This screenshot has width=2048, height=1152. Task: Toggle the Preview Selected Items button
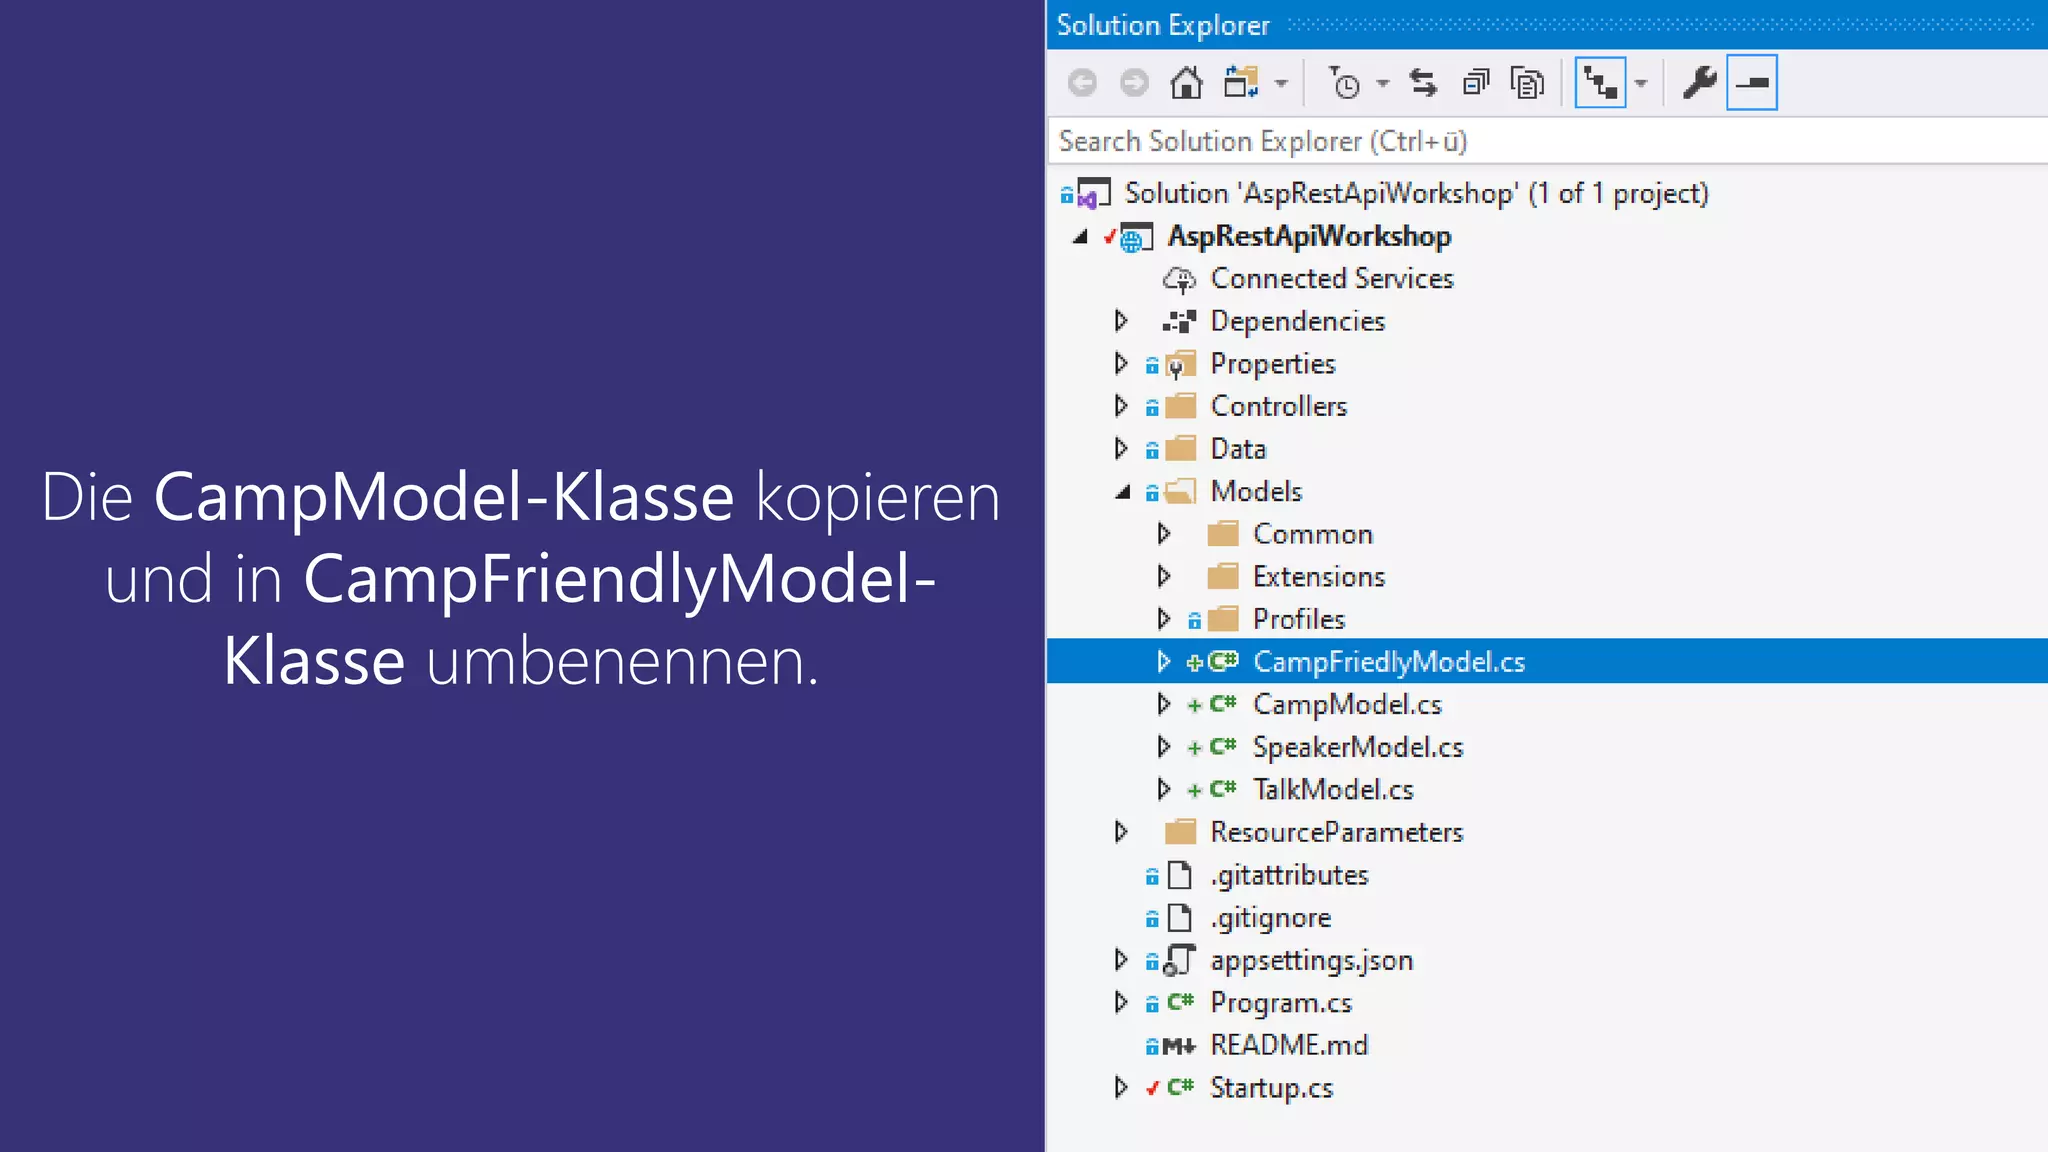(1752, 83)
